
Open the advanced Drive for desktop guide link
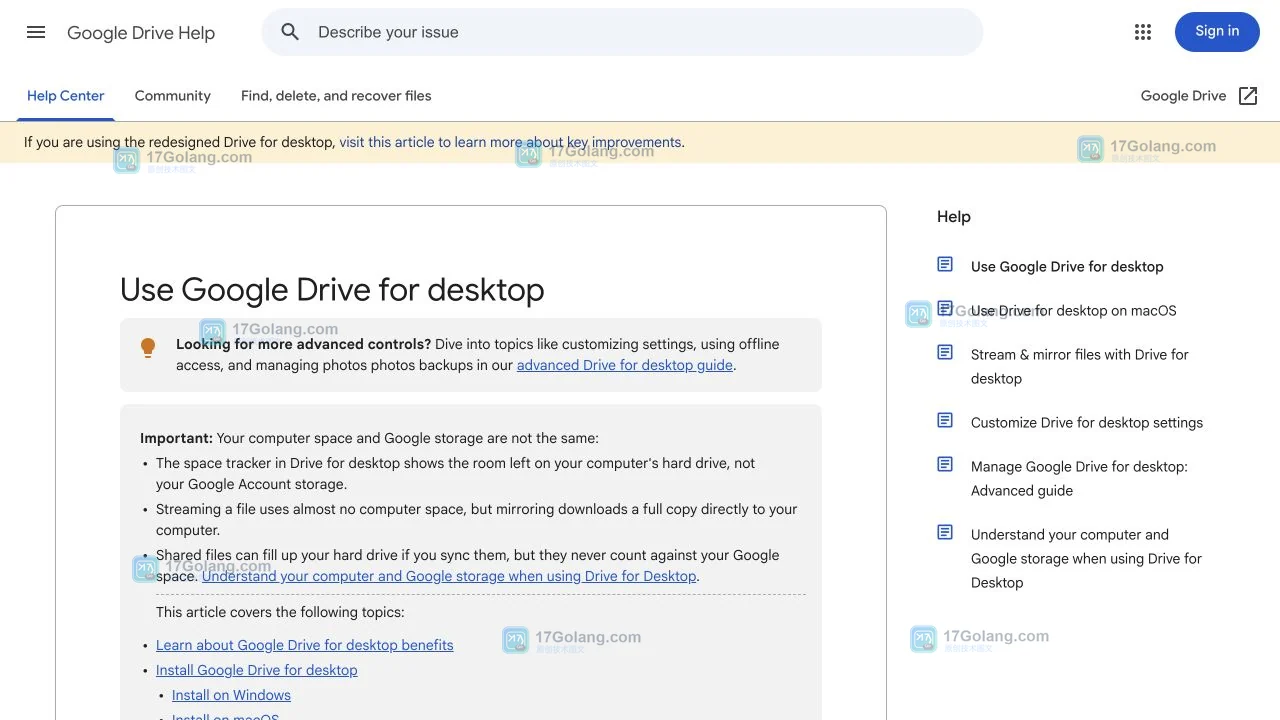625,365
